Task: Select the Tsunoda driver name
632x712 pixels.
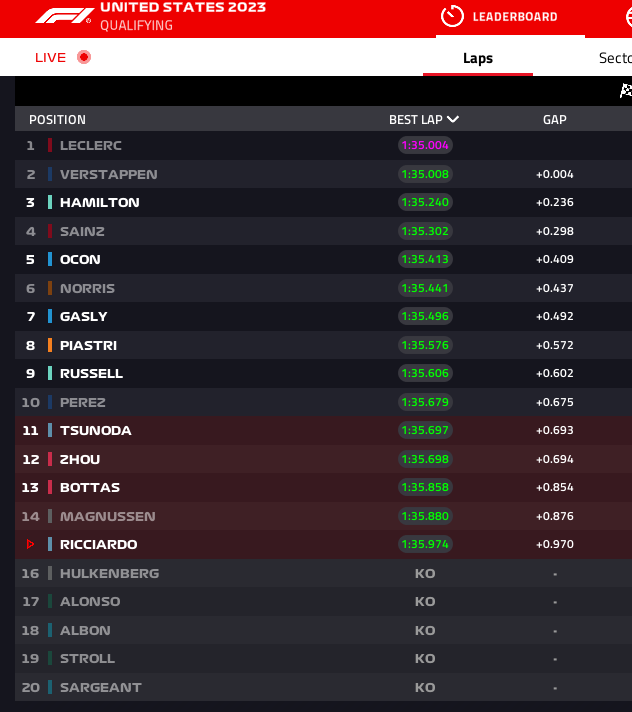Action: [96, 431]
